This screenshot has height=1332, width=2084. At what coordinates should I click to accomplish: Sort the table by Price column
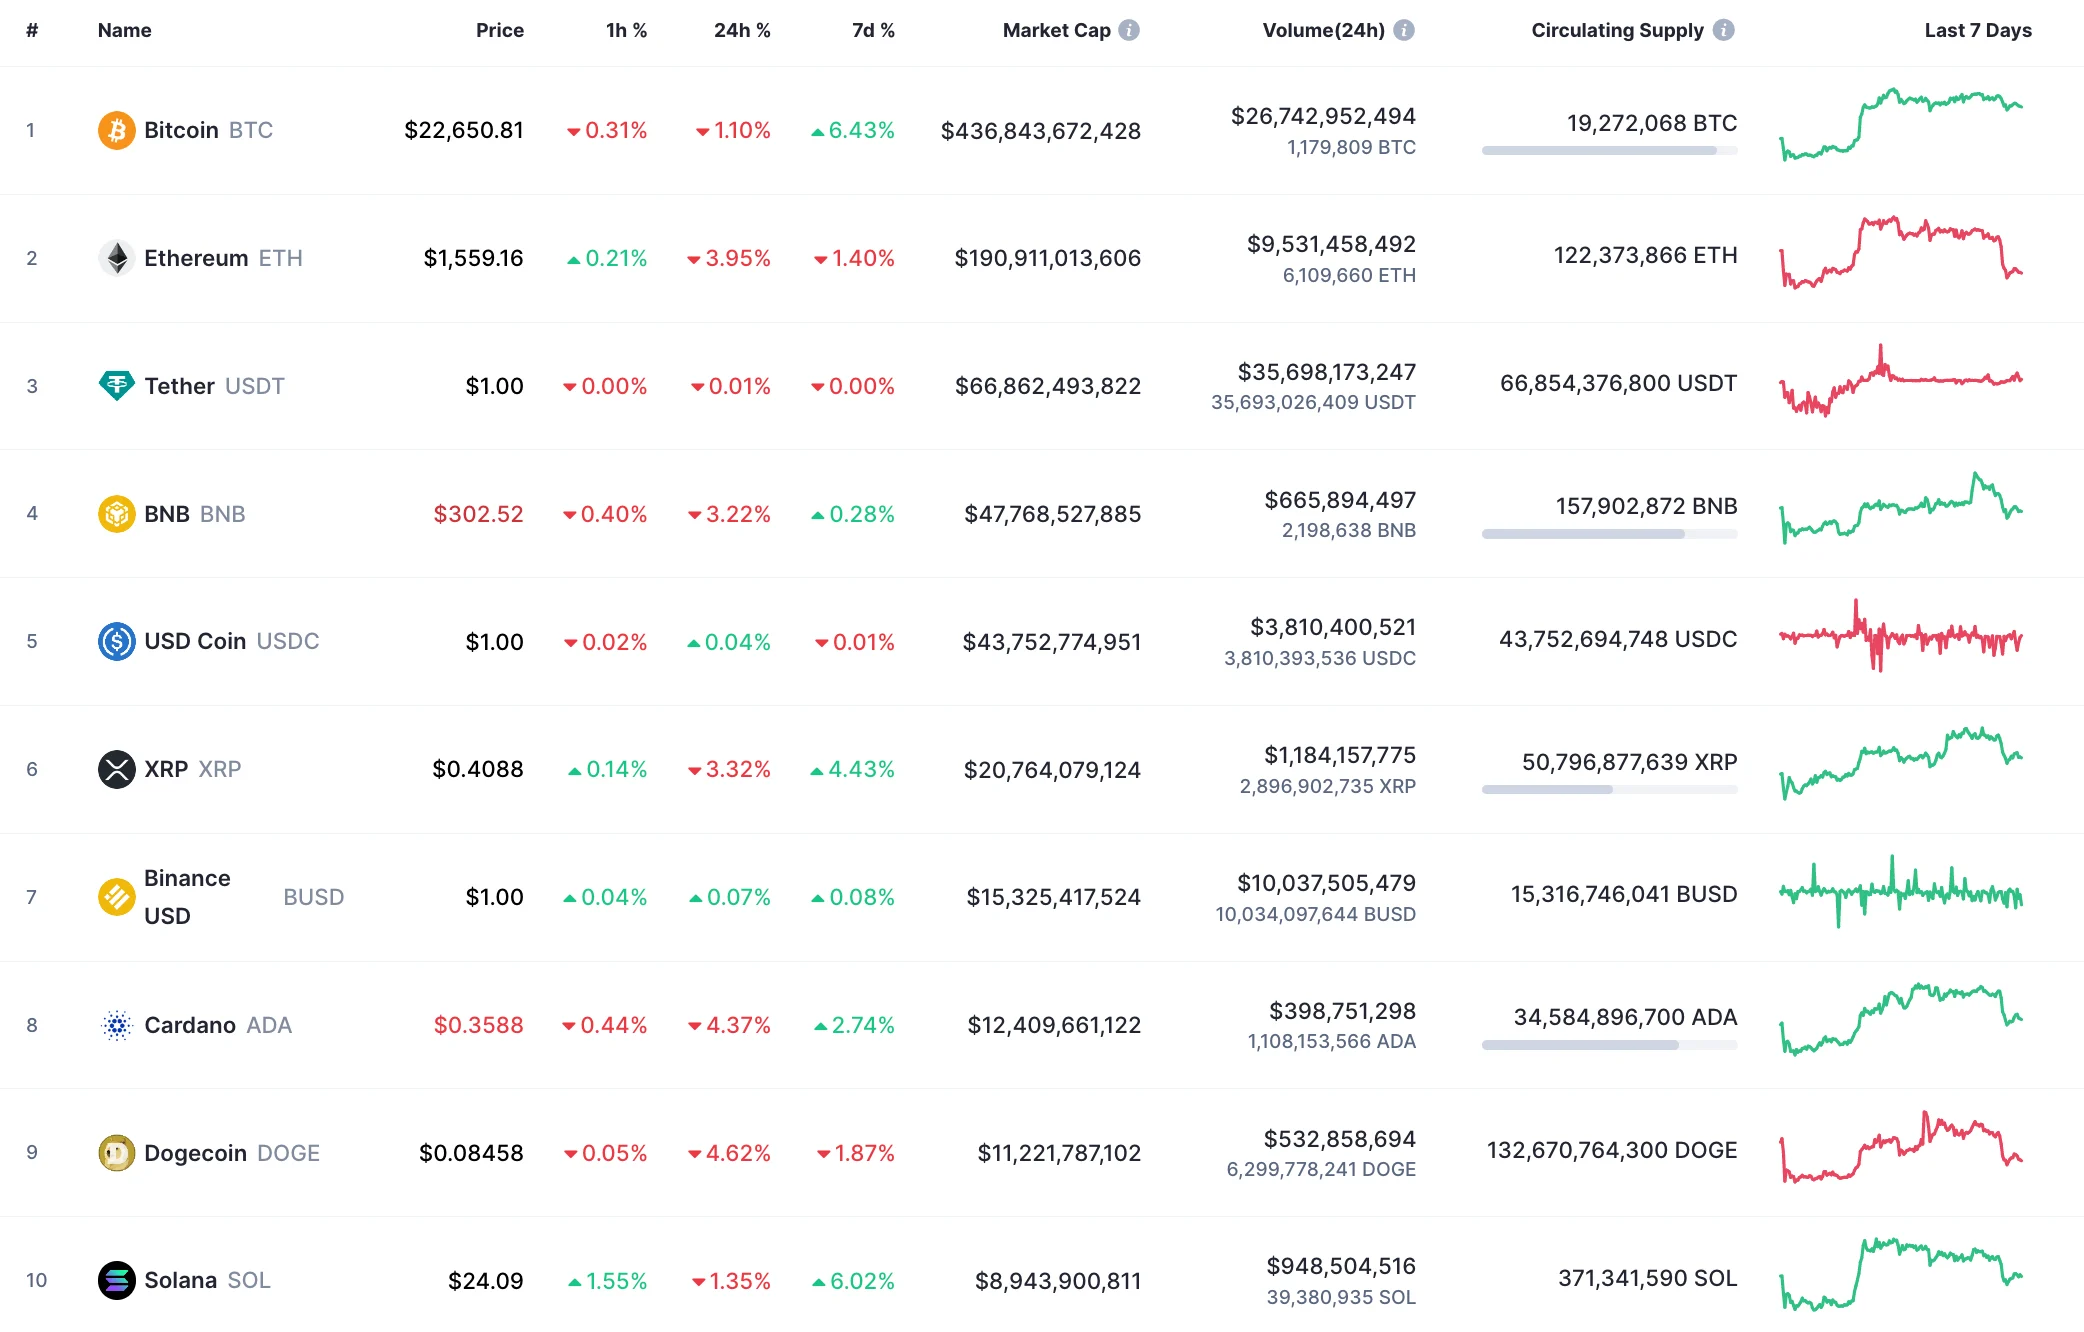(499, 30)
